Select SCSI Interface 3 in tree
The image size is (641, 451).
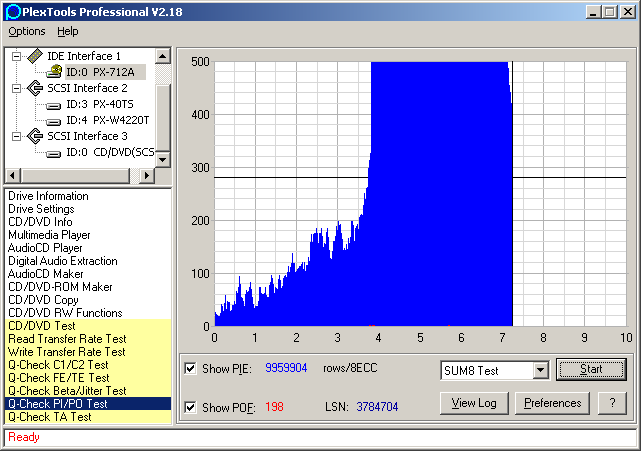click(87, 136)
